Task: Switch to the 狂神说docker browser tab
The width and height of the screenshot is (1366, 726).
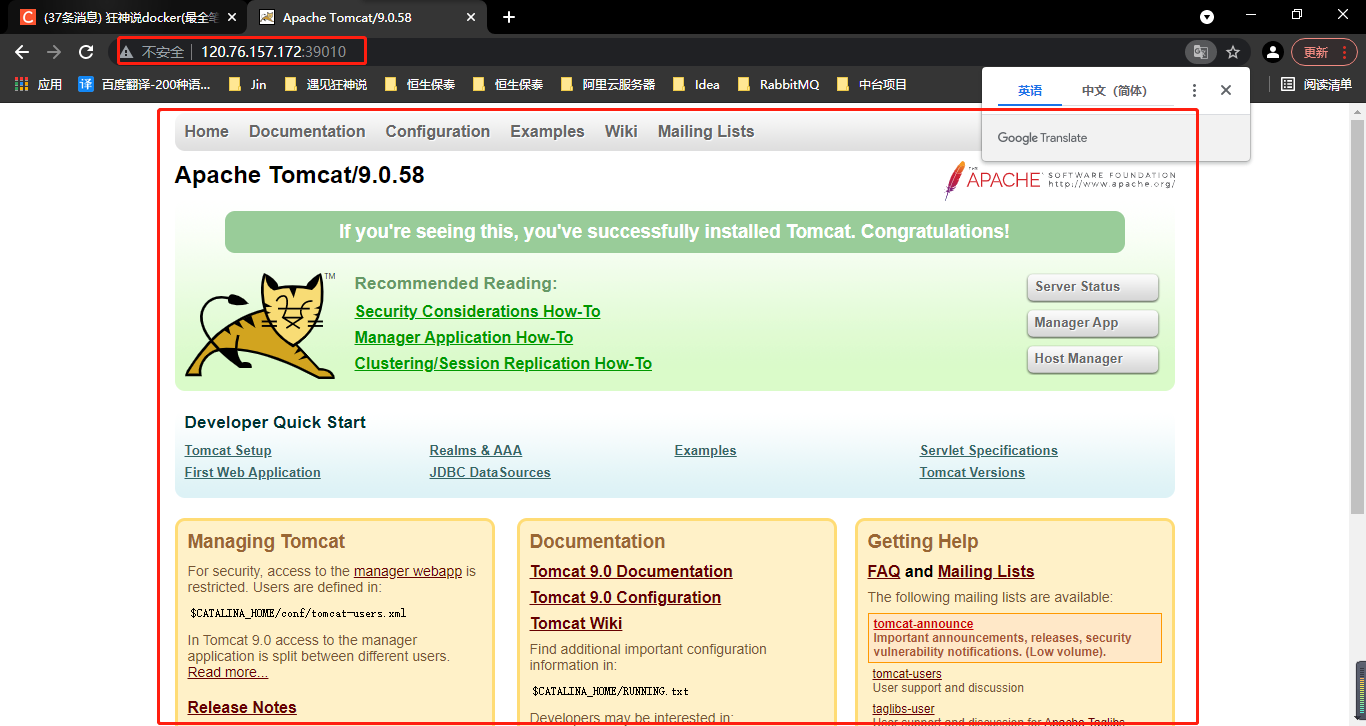Action: coord(129,17)
